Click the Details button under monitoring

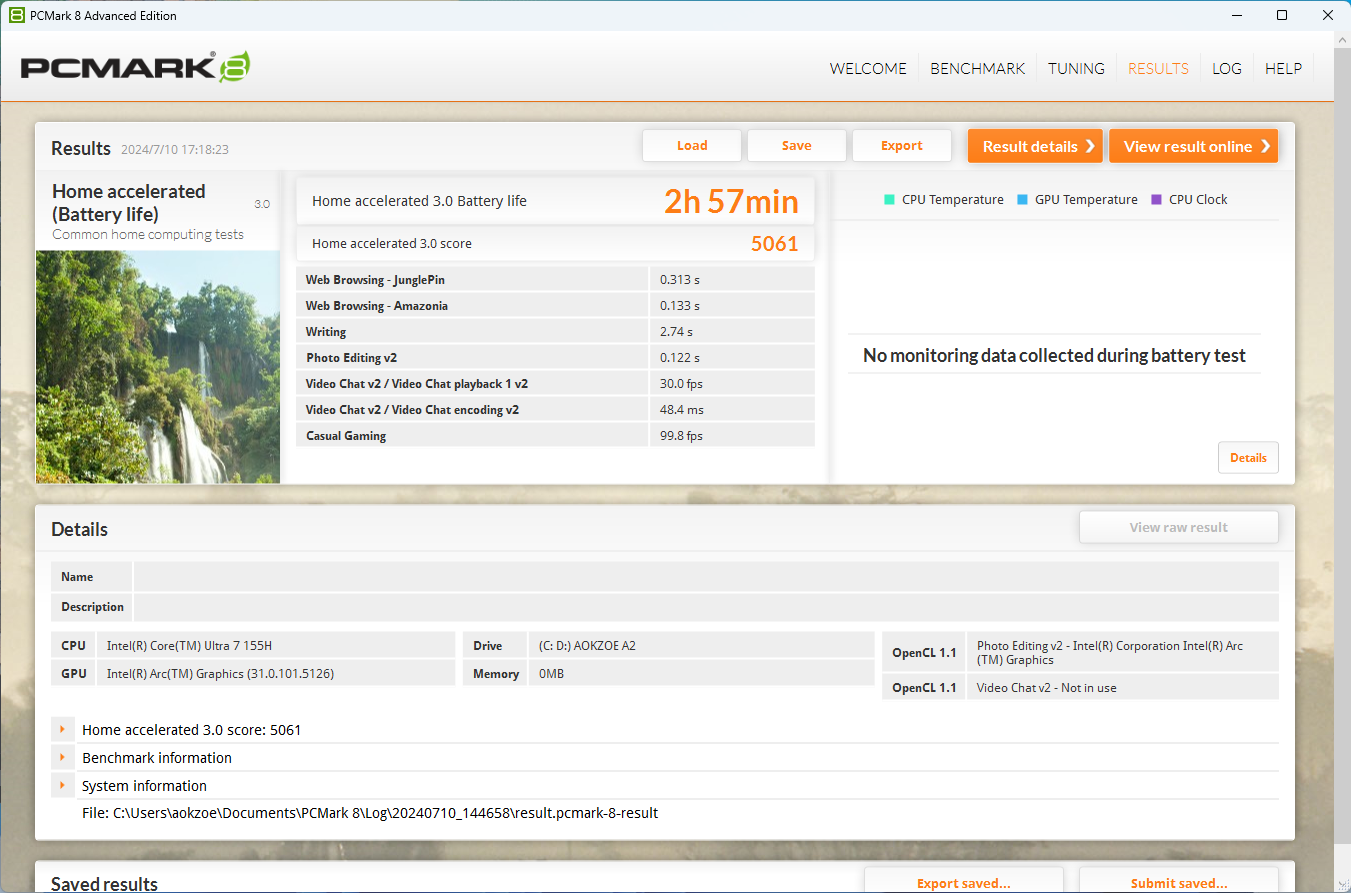click(x=1248, y=457)
